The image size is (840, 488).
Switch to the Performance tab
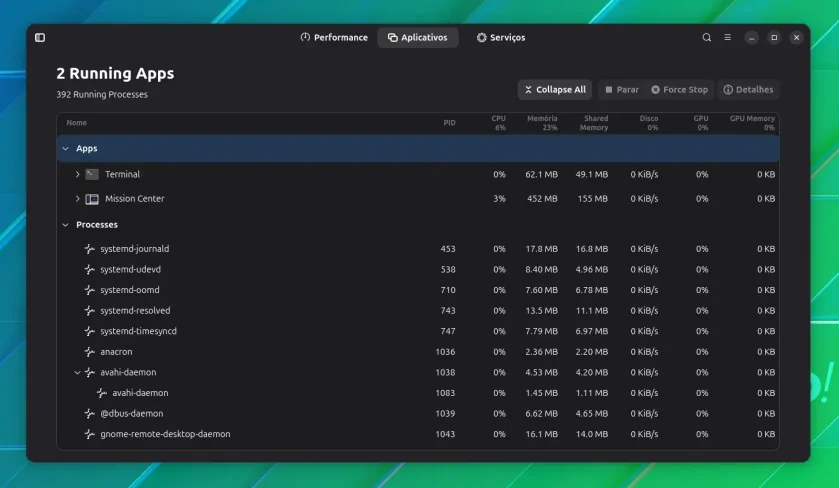point(334,37)
